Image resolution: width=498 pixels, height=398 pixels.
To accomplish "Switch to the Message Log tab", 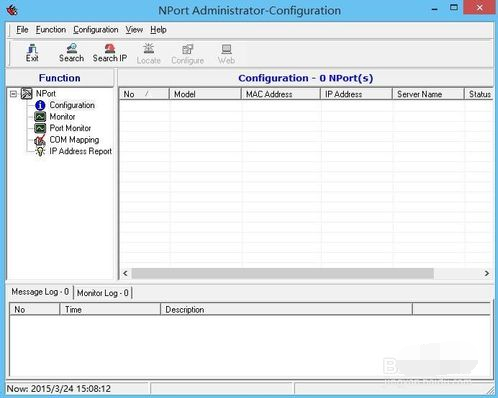I will tap(40, 292).
